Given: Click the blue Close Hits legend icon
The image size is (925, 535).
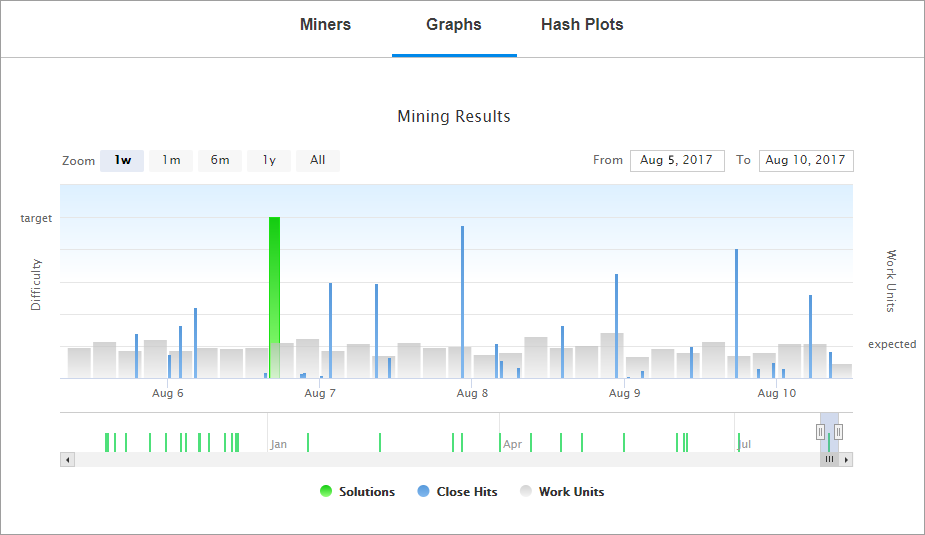Looking at the screenshot, I should coord(423,491).
